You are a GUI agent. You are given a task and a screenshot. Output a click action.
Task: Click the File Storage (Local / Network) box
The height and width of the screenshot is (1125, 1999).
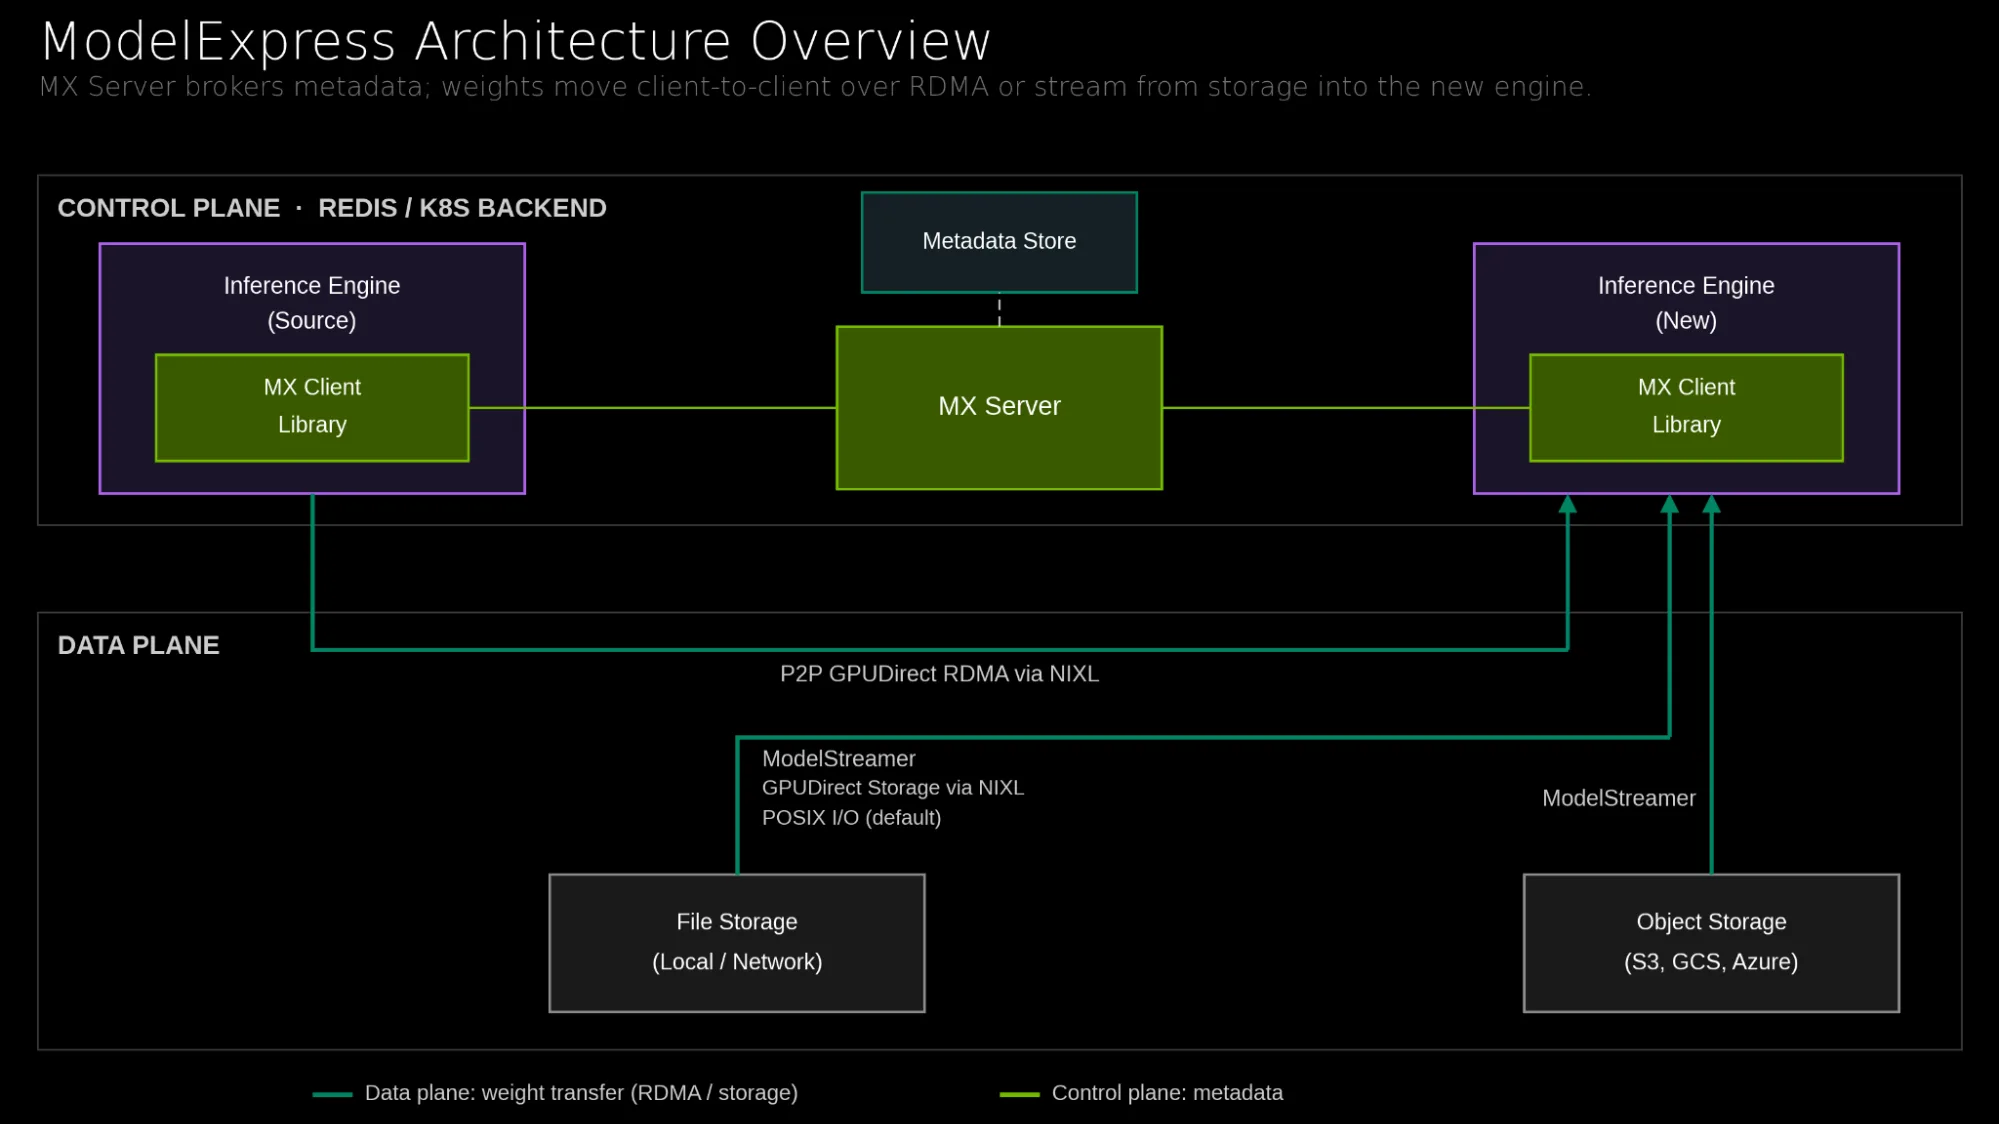tap(737, 943)
